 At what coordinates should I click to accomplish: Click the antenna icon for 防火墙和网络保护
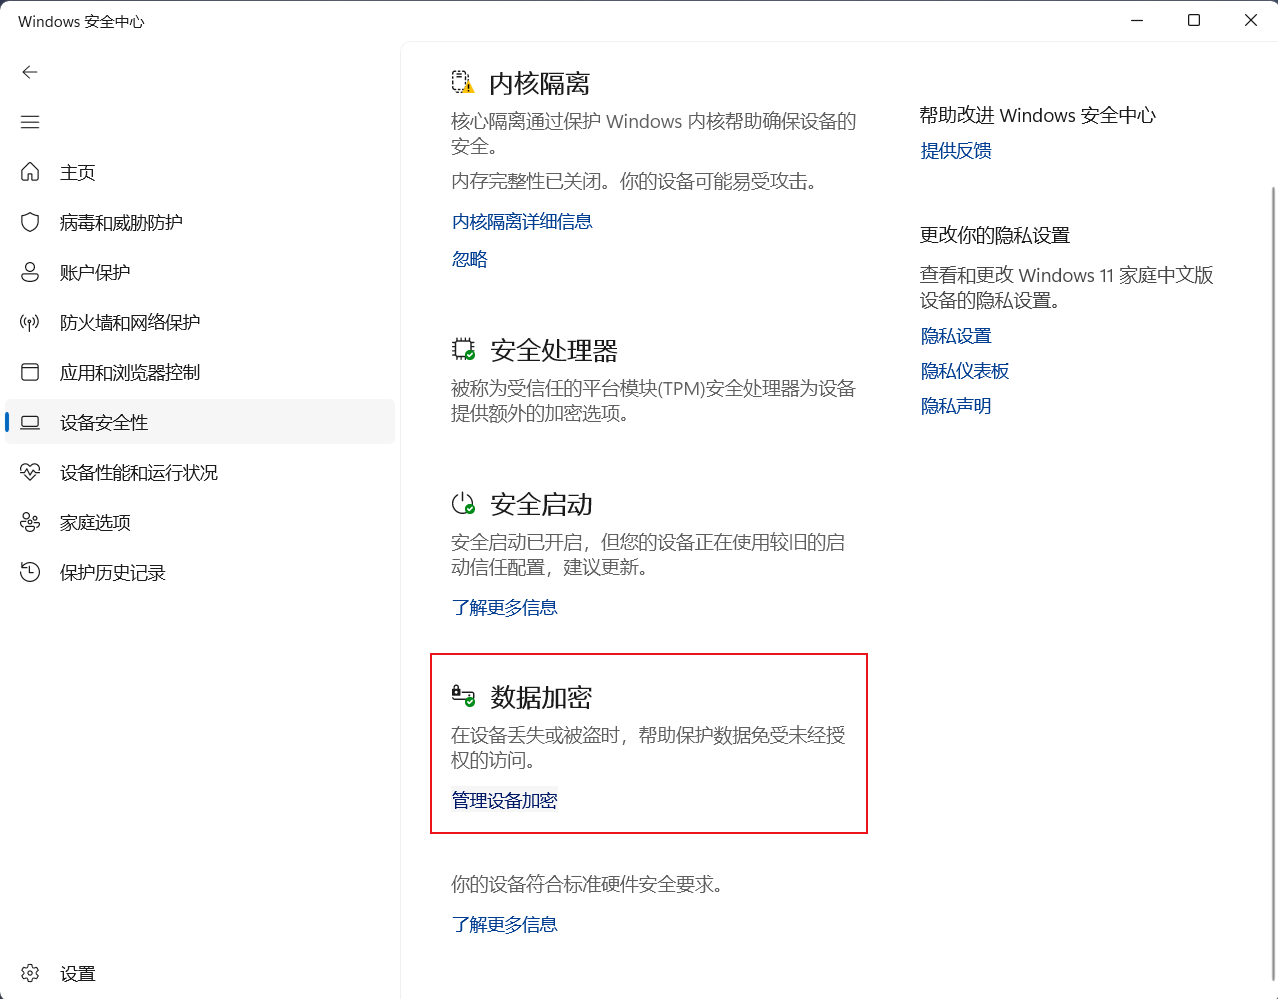(x=30, y=322)
